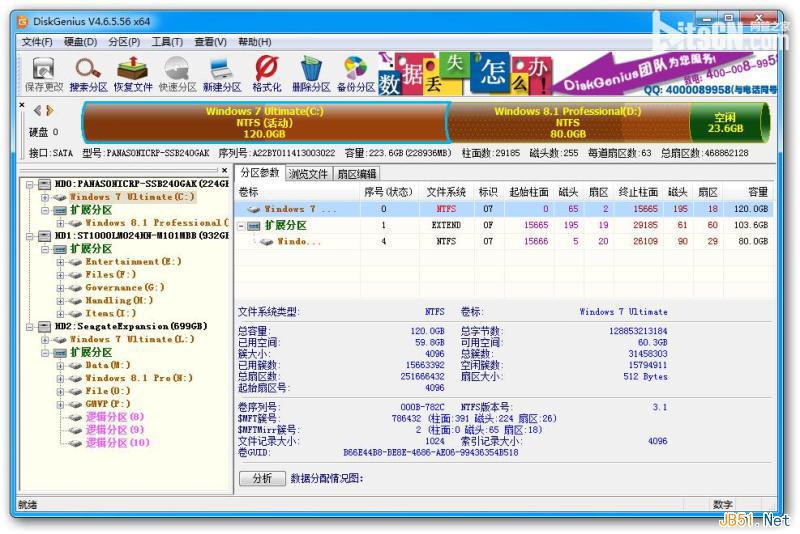Click the 文件系统 column header

(x=446, y=192)
